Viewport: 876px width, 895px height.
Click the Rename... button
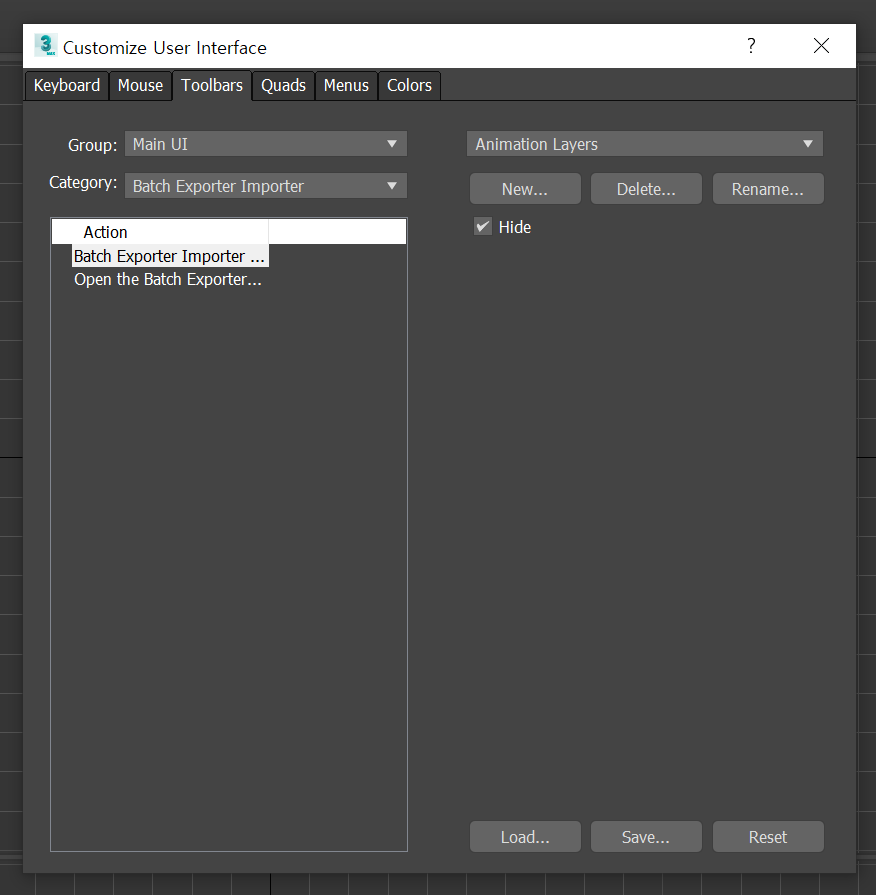(768, 189)
